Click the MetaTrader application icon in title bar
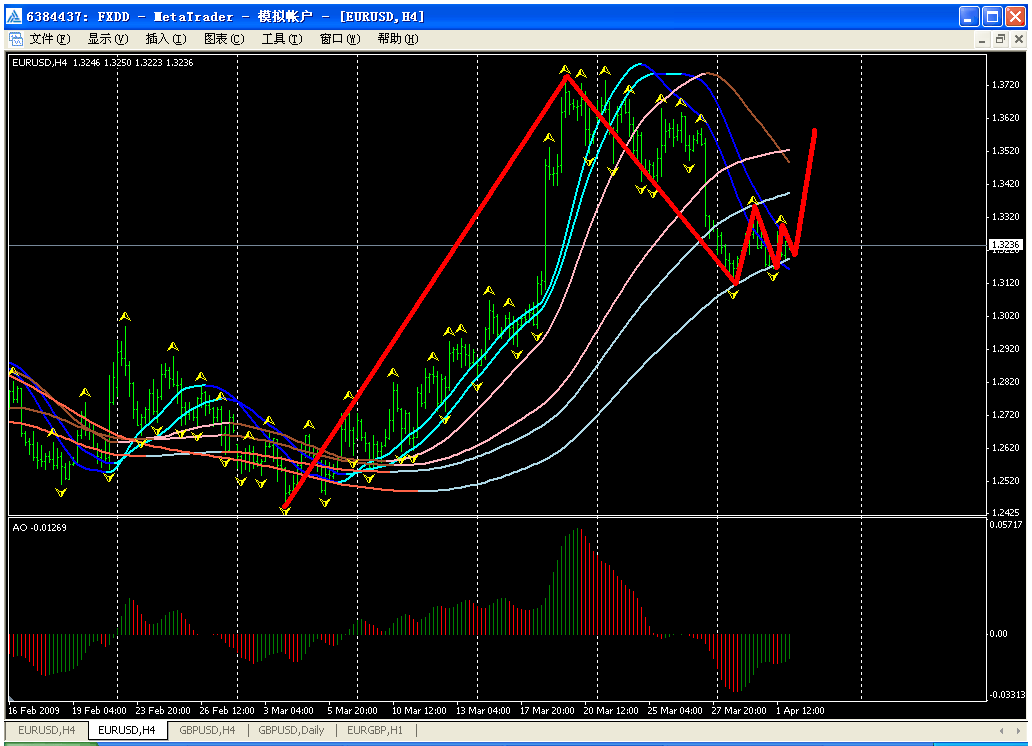Viewport: 1032px width, 746px height. (13, 16)
